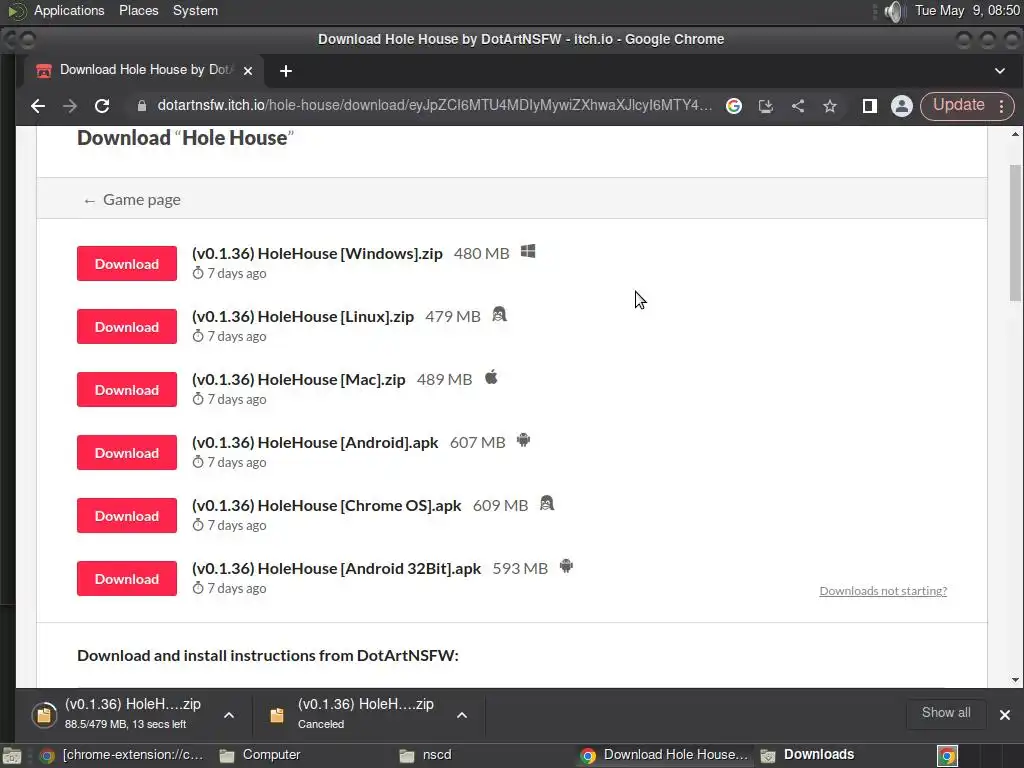The height and width of the screenshot is (768, 1024).
Task: Click the address bar URL
Action: pos(434,105)
